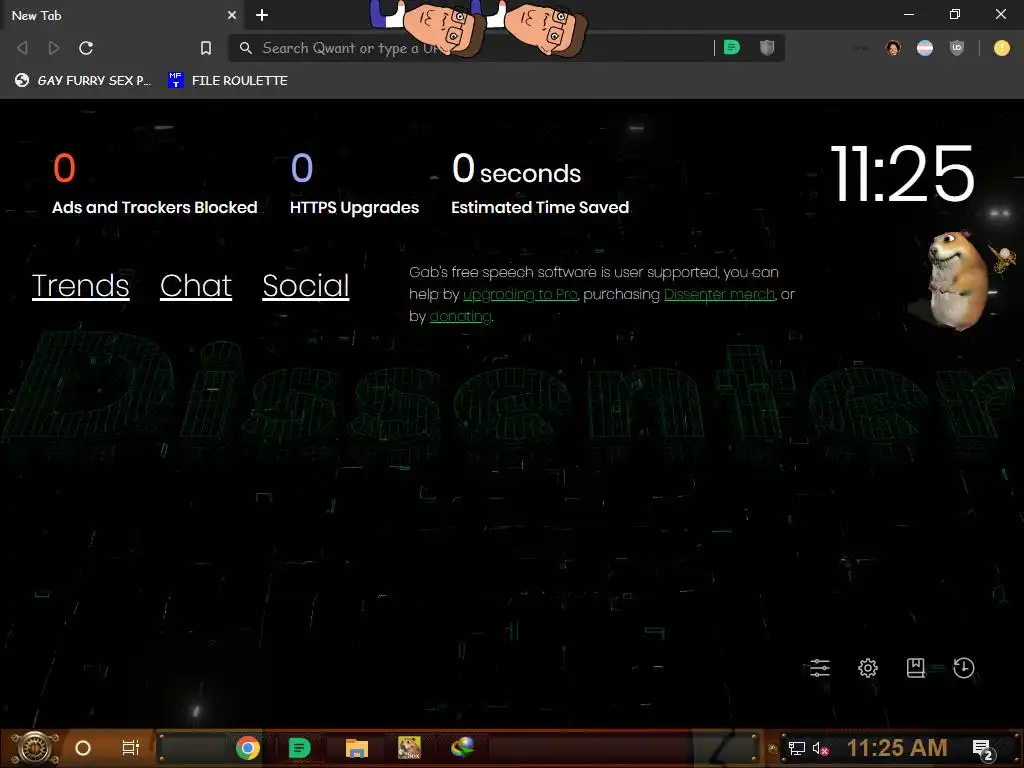Follow the donating link

coord(460,317)
